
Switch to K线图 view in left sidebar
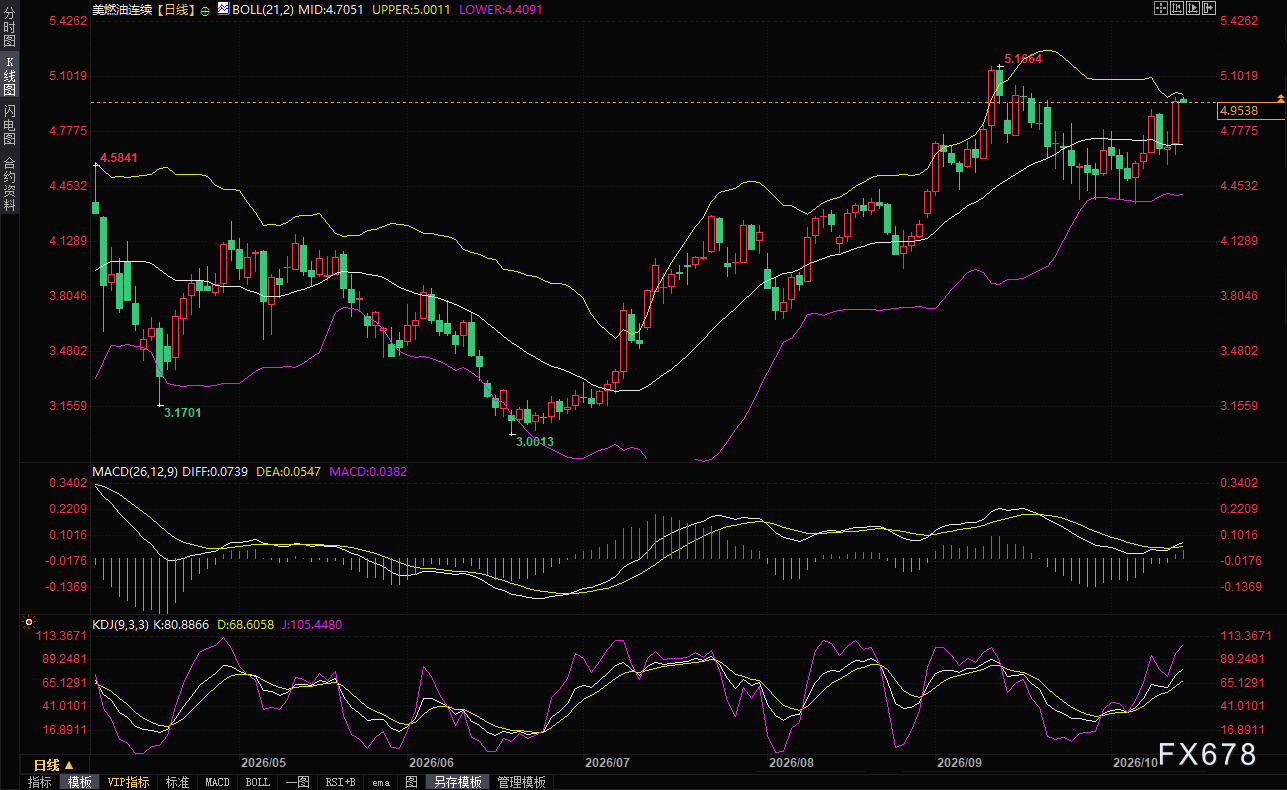point(9,76)
